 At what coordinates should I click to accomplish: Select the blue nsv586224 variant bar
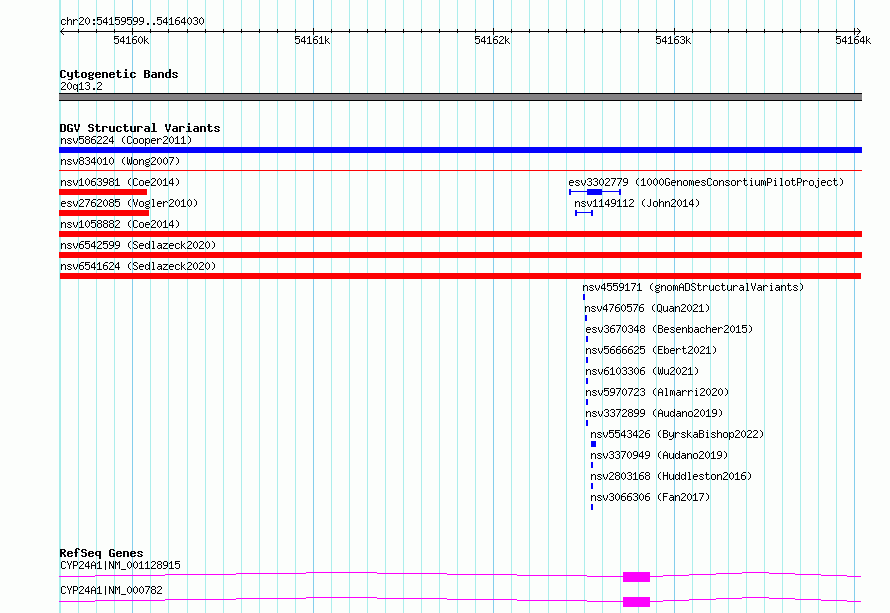460,150
